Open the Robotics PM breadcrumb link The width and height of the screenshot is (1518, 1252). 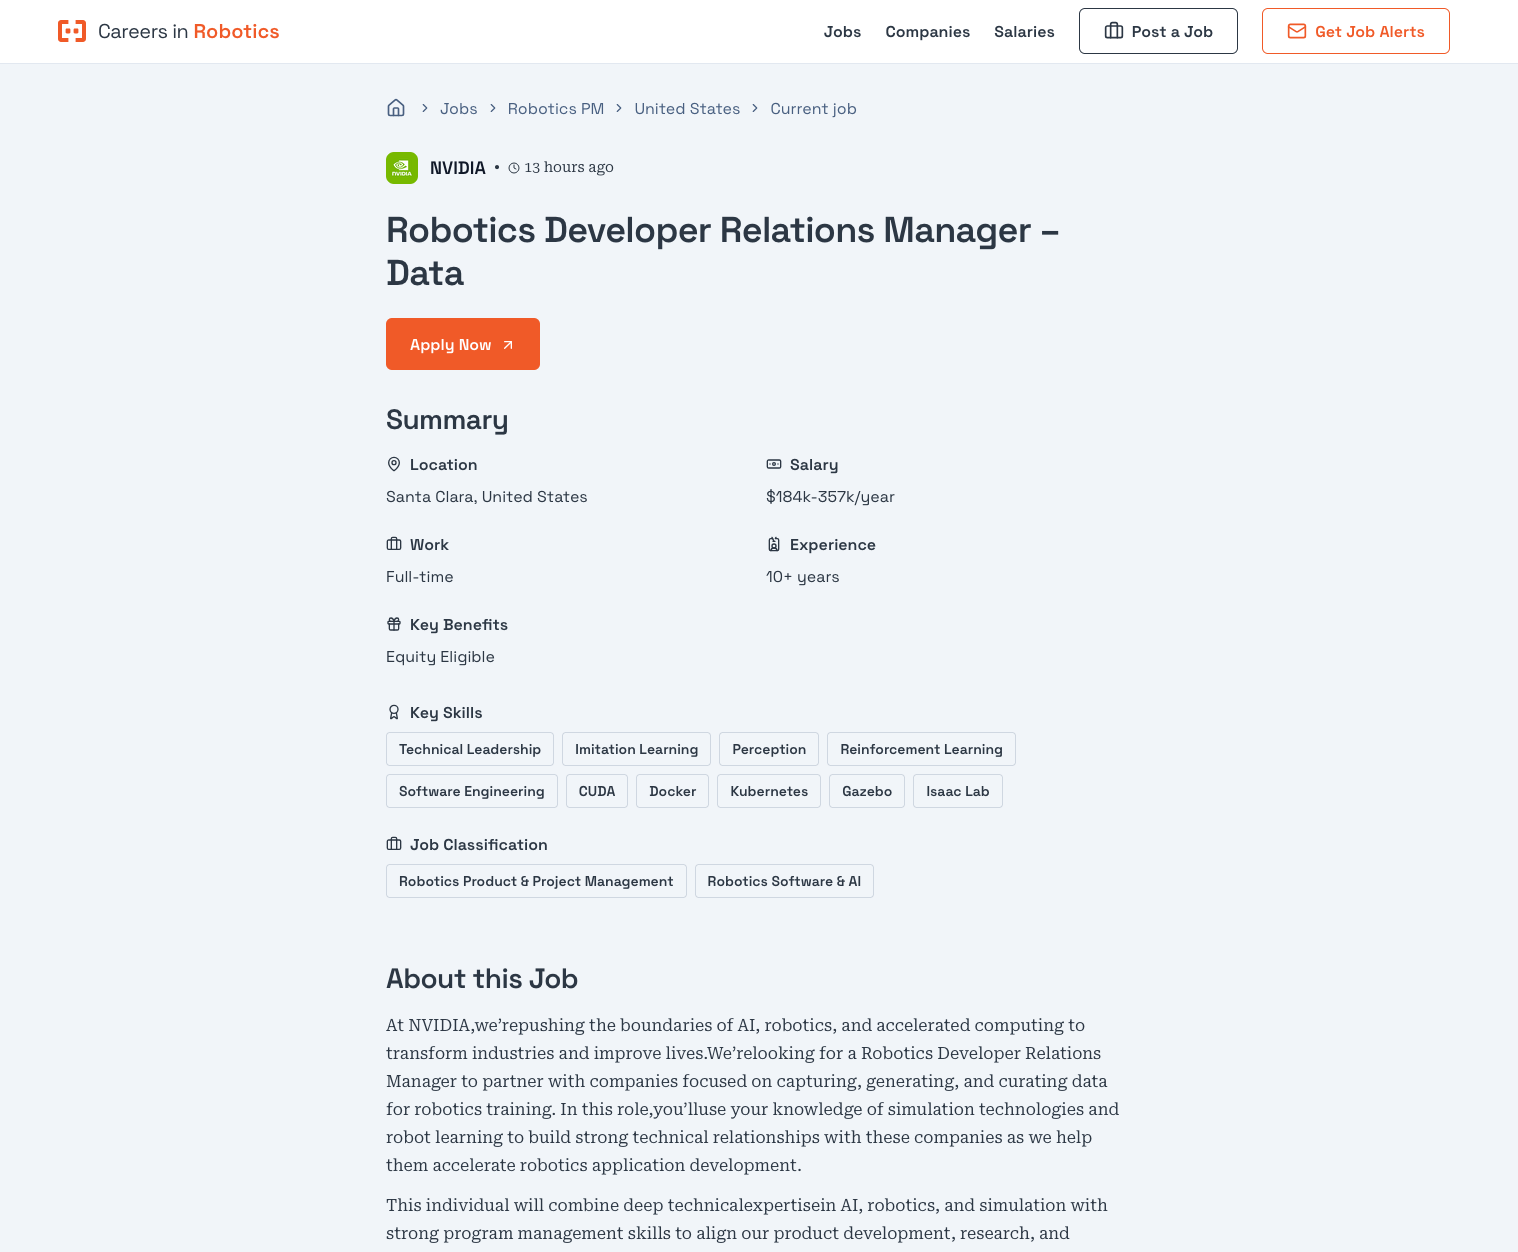[555, 108]
